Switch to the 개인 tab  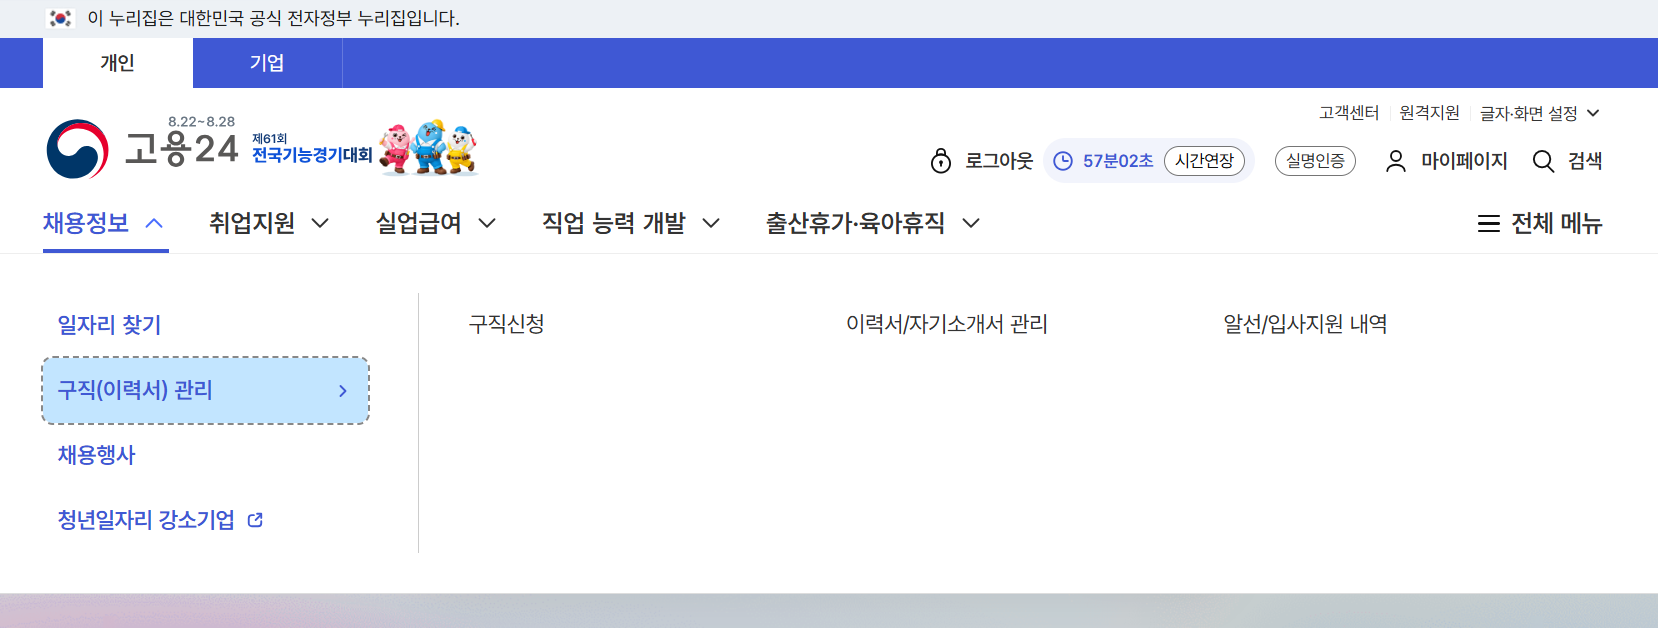(118, 63)
